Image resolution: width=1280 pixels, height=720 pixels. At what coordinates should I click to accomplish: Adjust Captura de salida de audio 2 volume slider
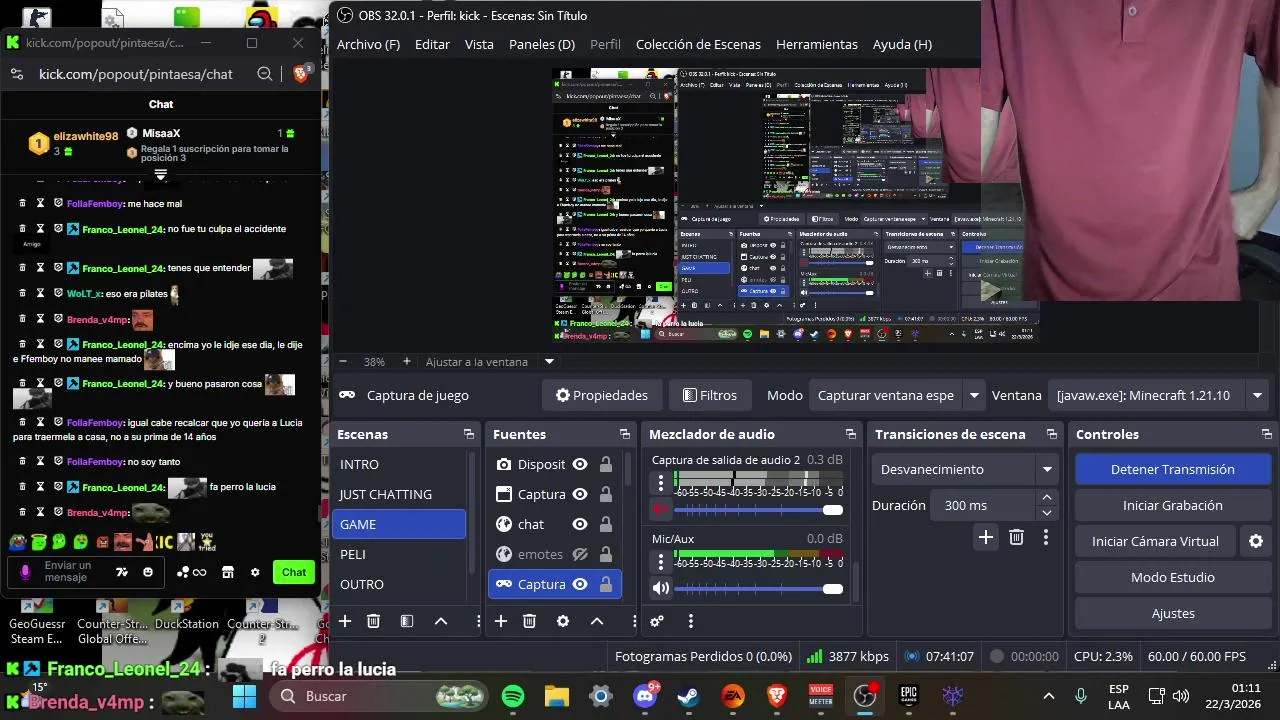pos(759,510)
